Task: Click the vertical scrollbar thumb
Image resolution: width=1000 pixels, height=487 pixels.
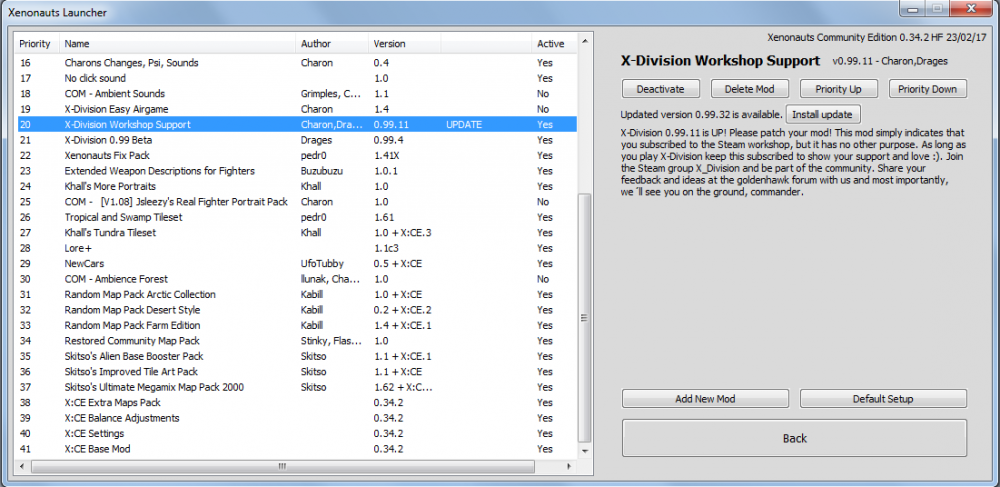Action: click(584, 317)
